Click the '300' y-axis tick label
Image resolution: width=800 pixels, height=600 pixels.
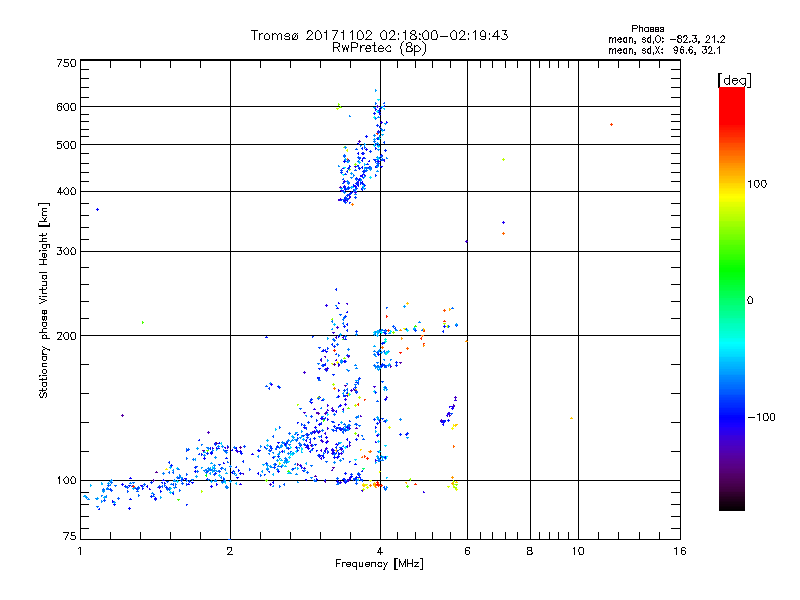tap(66, 252)
